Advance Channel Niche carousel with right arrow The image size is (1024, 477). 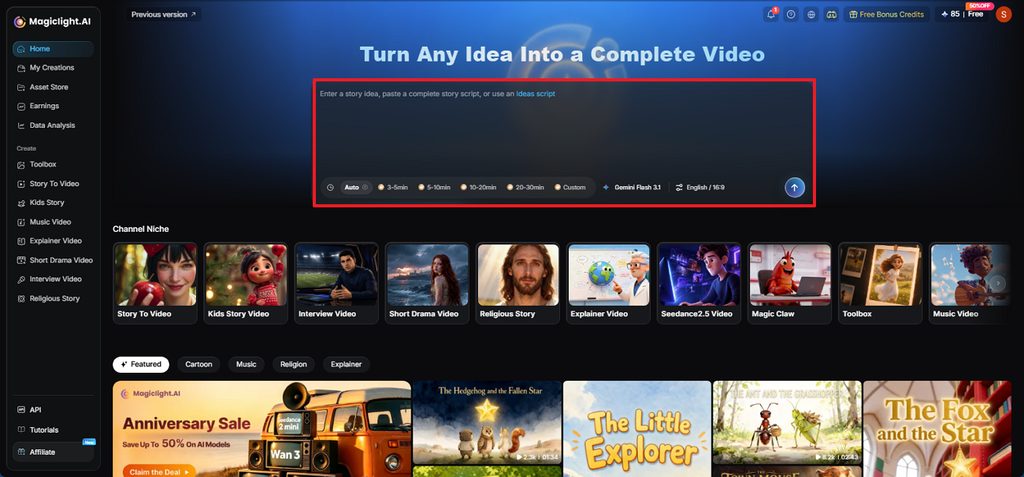pos(997,283)
